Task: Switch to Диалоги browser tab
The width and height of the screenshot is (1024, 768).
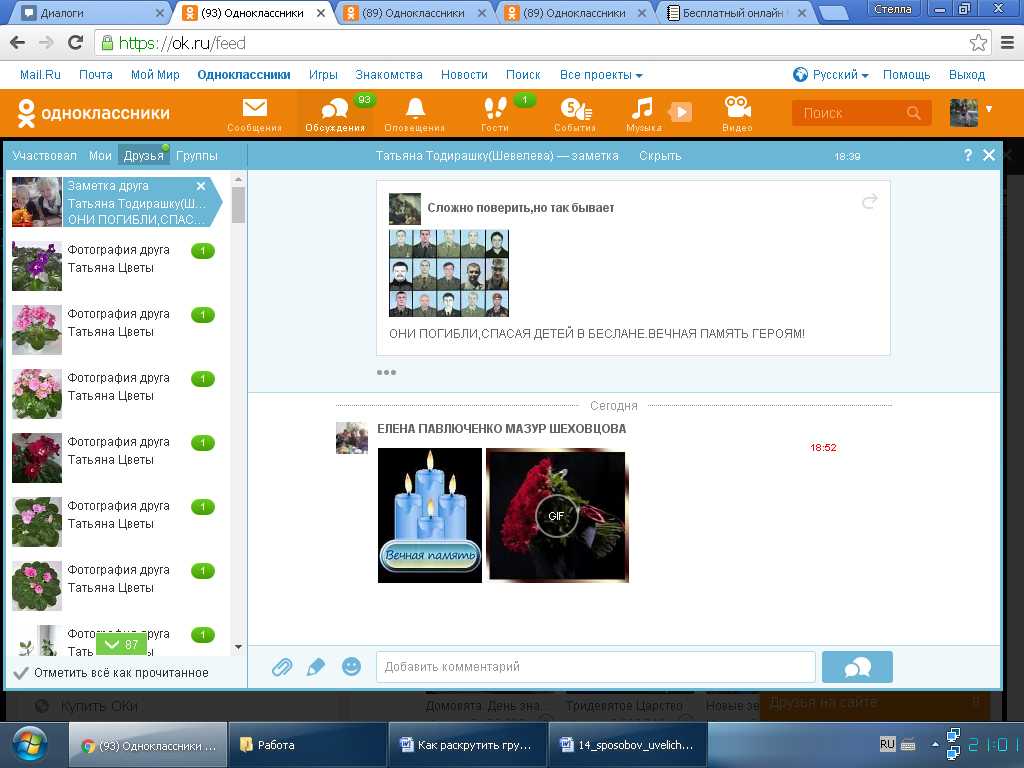Action: click(91, 13)
